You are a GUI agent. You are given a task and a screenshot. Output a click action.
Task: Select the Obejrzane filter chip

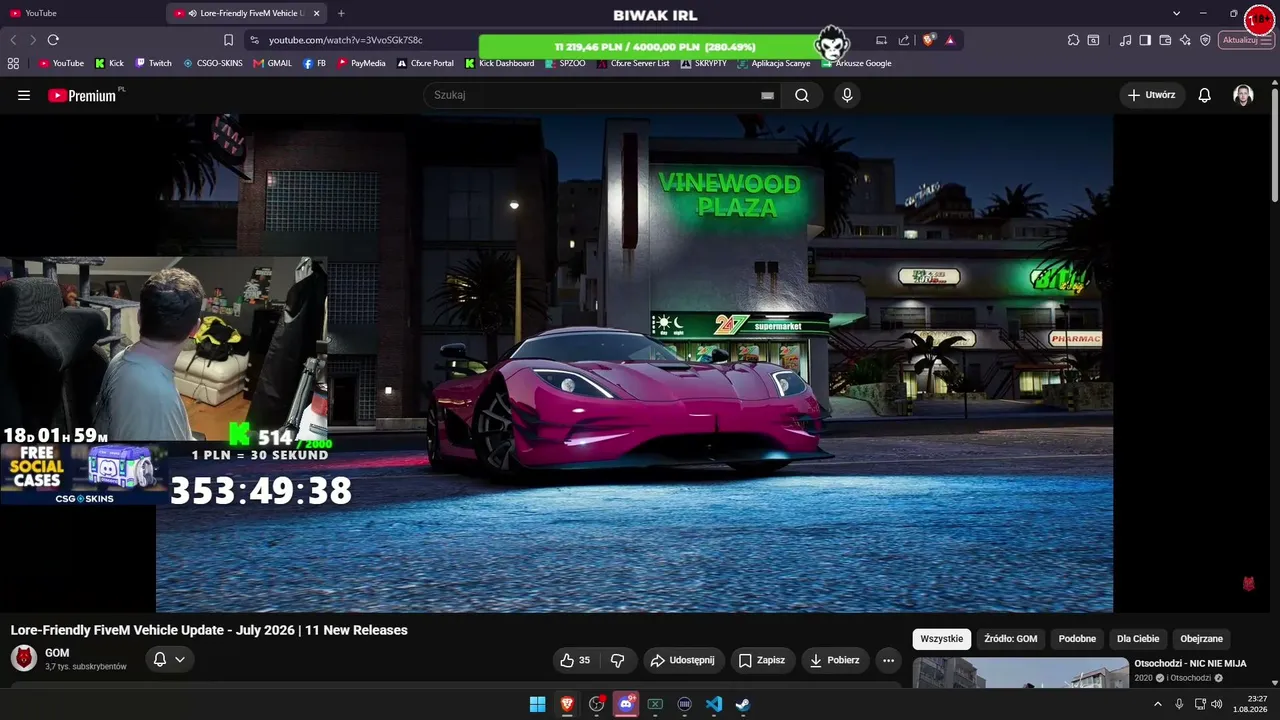coord(1201,639)
